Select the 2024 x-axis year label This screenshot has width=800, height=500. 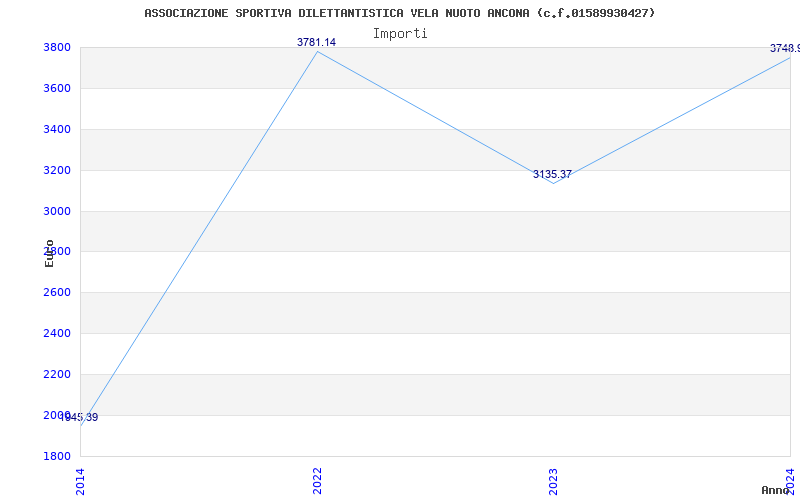(791, 481)
